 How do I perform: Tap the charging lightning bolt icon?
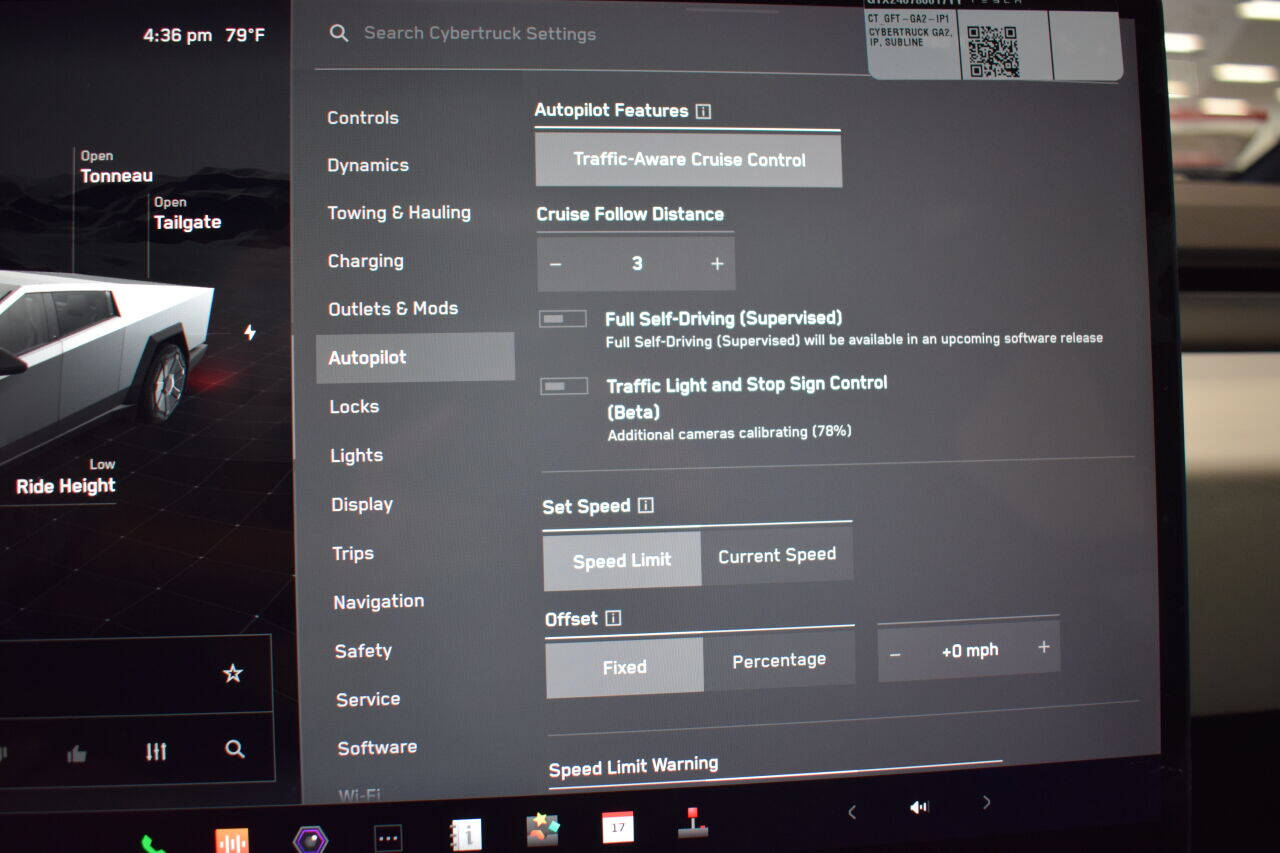tap(250, 332)
